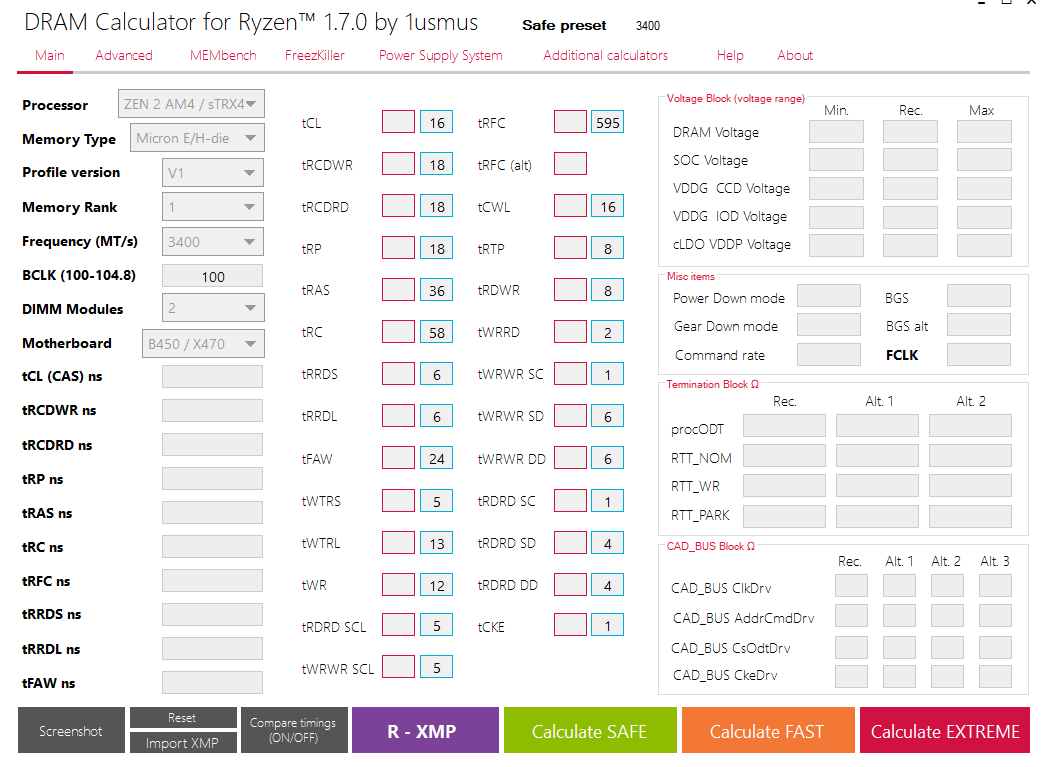Click the BGS alt field
The height and width of the screenshot is (767, 1048).
pyautogui.click(x=978, y=325)
